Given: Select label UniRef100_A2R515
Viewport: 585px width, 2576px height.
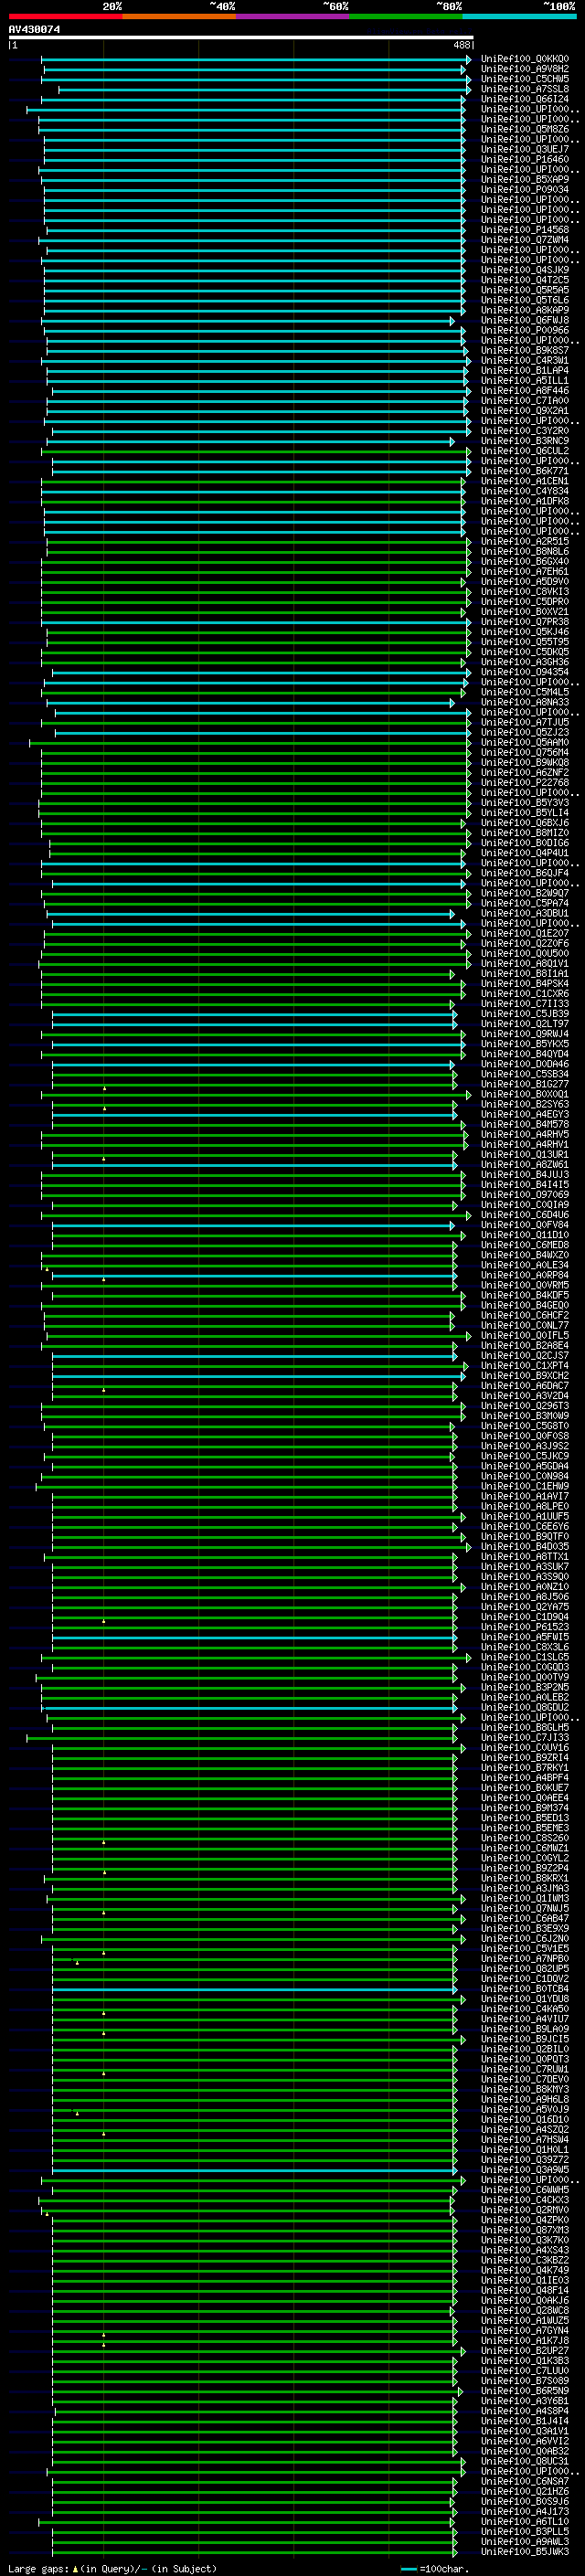Looking at the screenshot, I should point(525,541).
